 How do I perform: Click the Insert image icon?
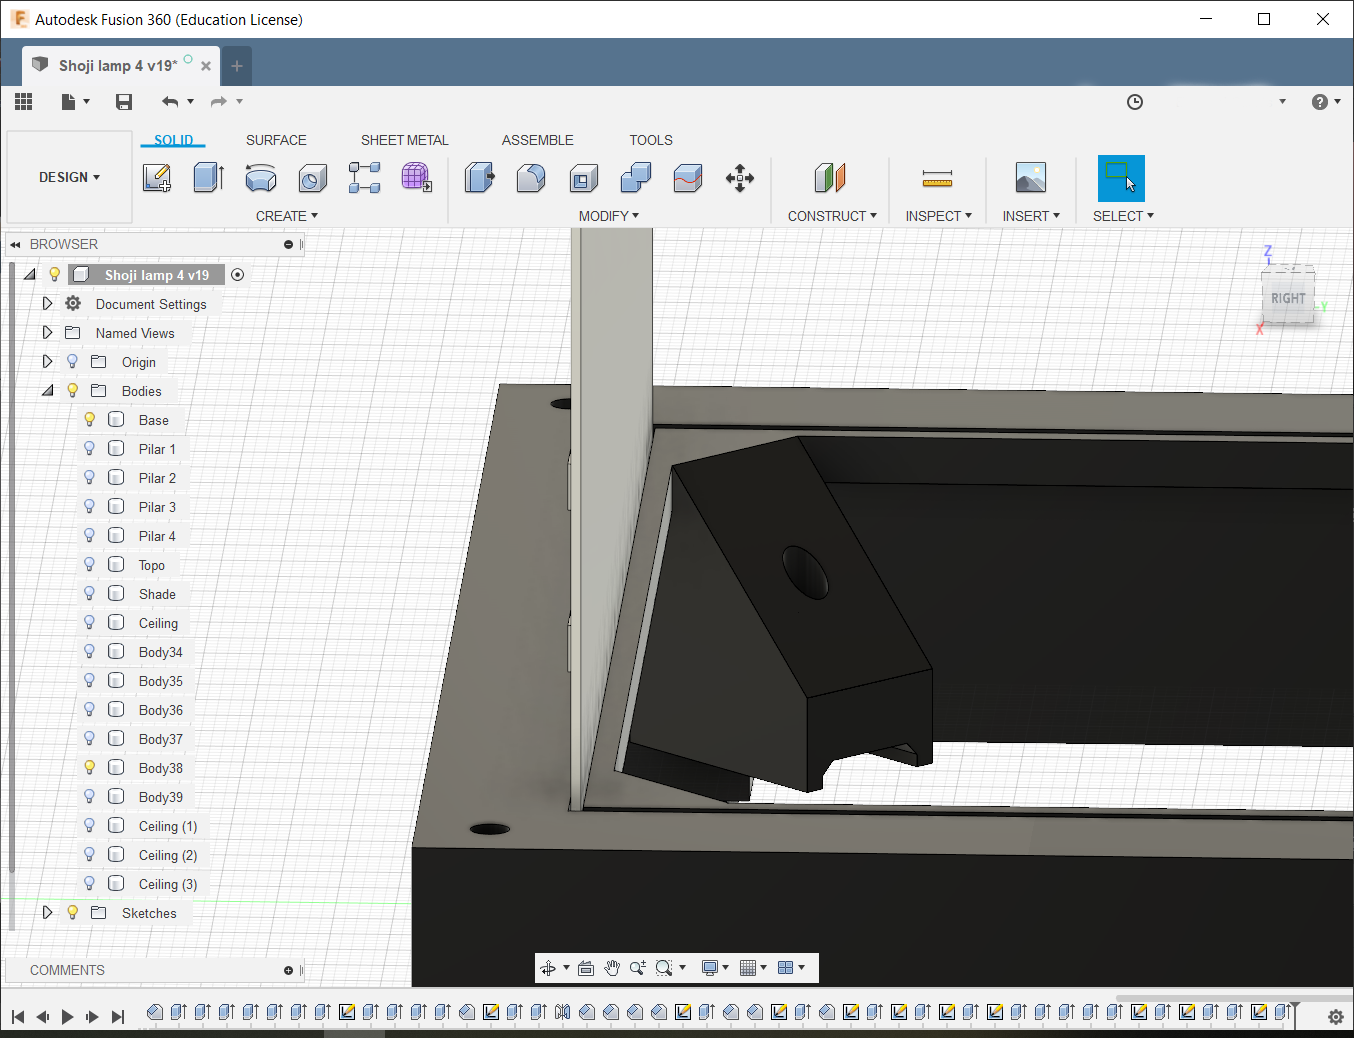[1030, 178]
